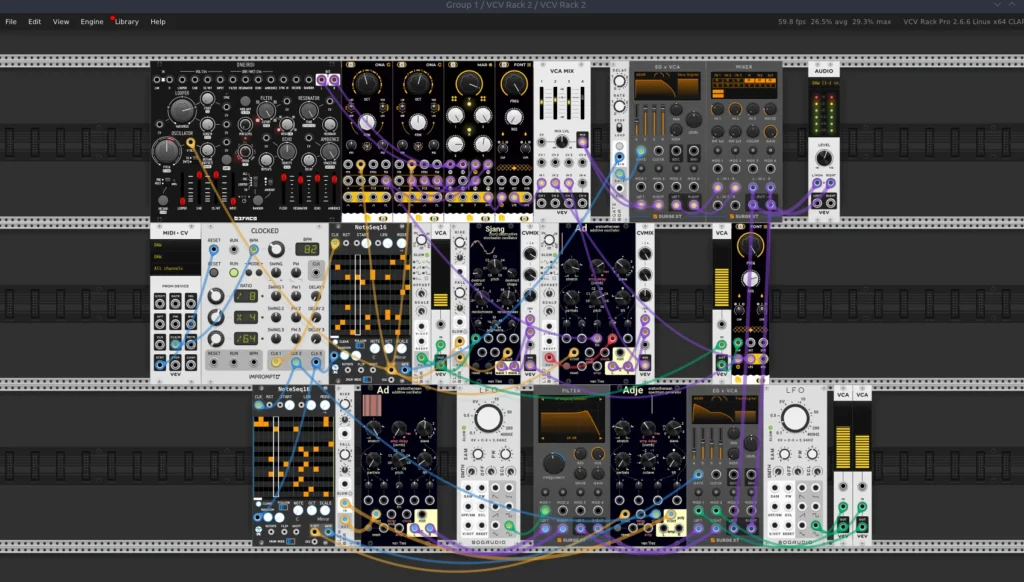Open the Audio module device display
Screen dimensions: 1024x582
click(x=824, y=84)
